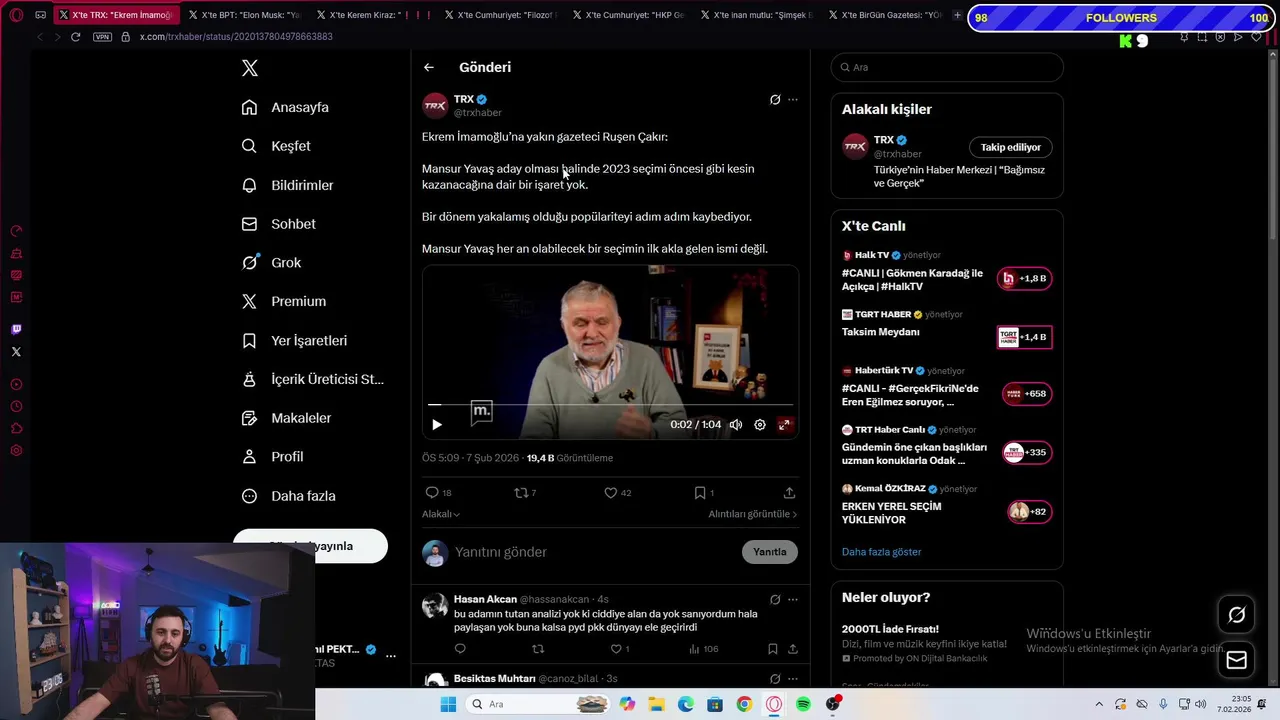Open Keşfet explore section
1280x720 pixels.
point(276,146)
